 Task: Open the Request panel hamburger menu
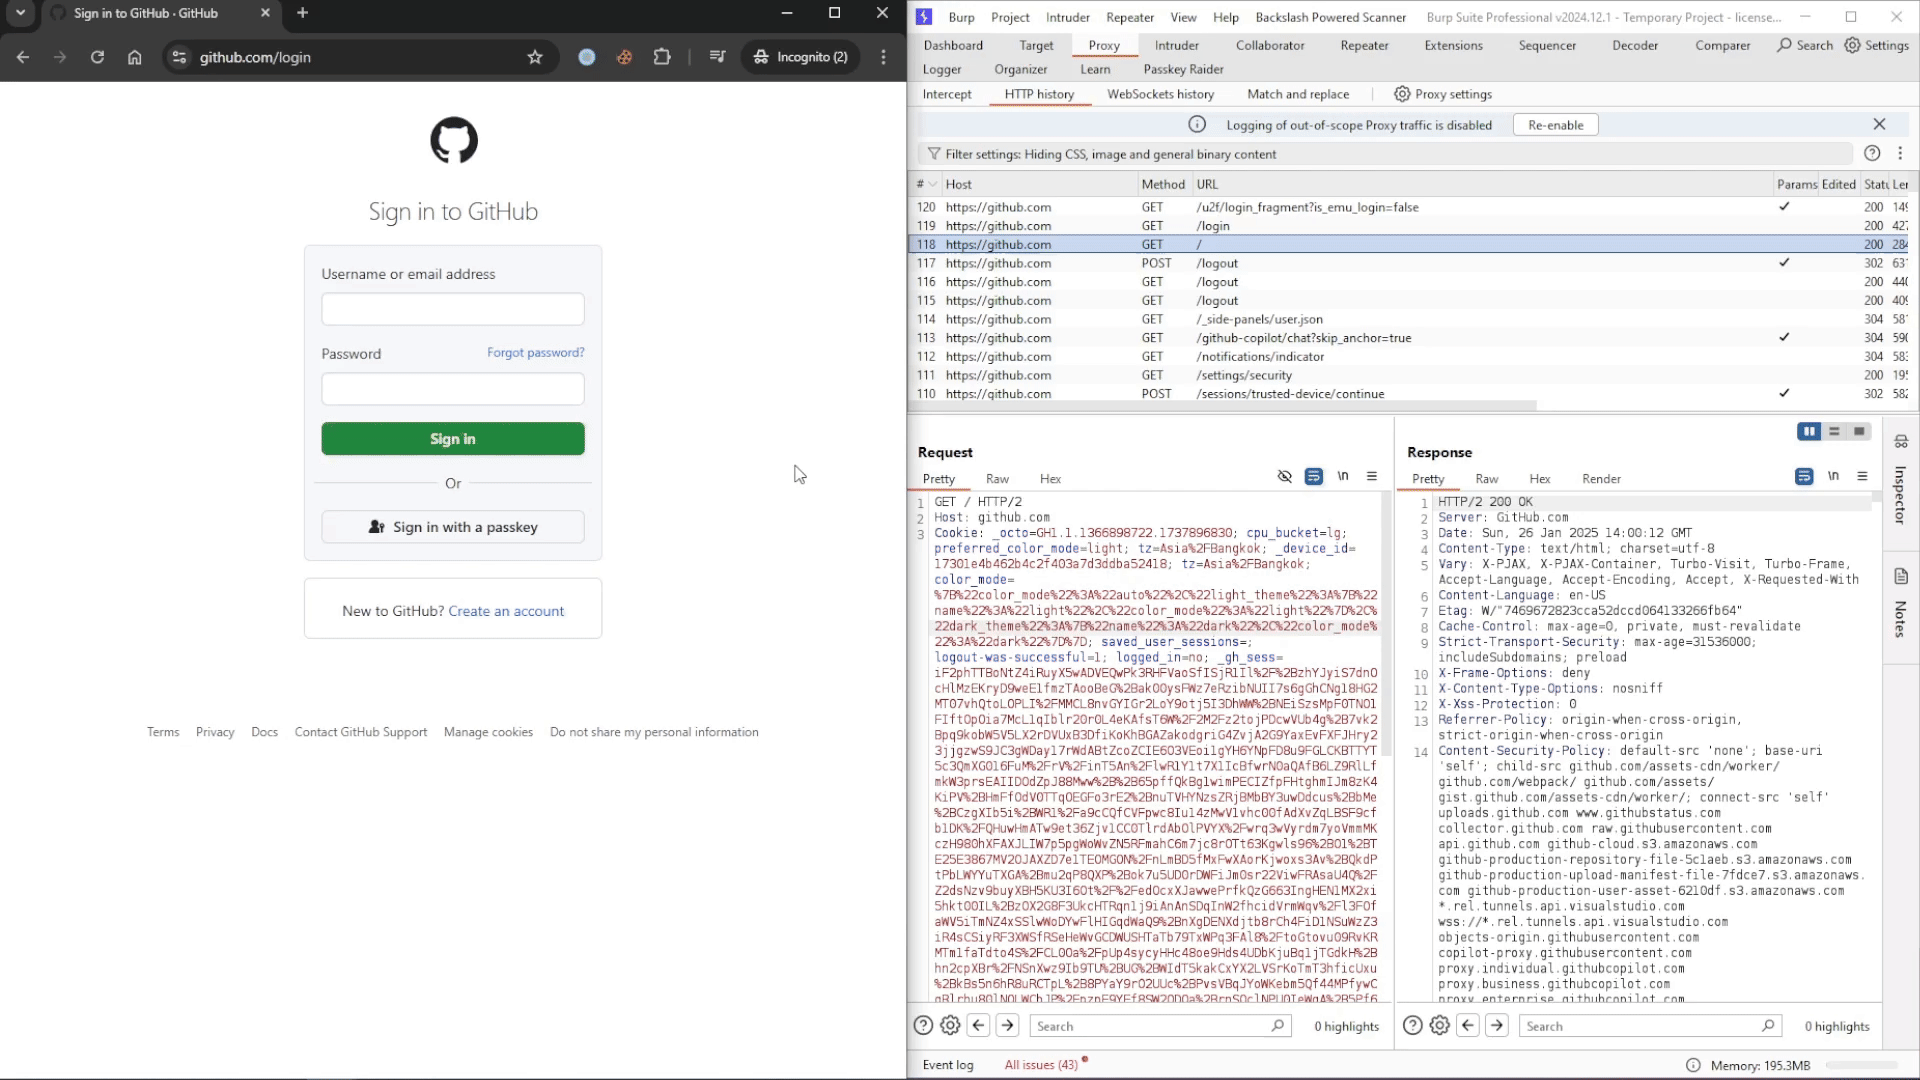click(x=1372, y=476)
